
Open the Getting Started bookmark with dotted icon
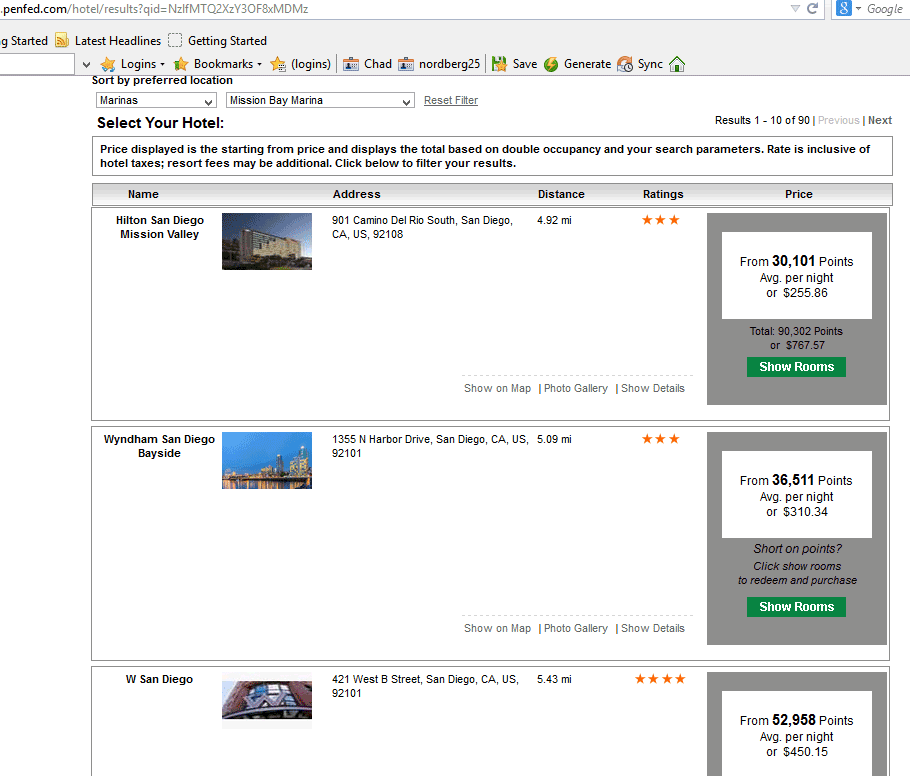pyautogui.click(x=218, y=41)
